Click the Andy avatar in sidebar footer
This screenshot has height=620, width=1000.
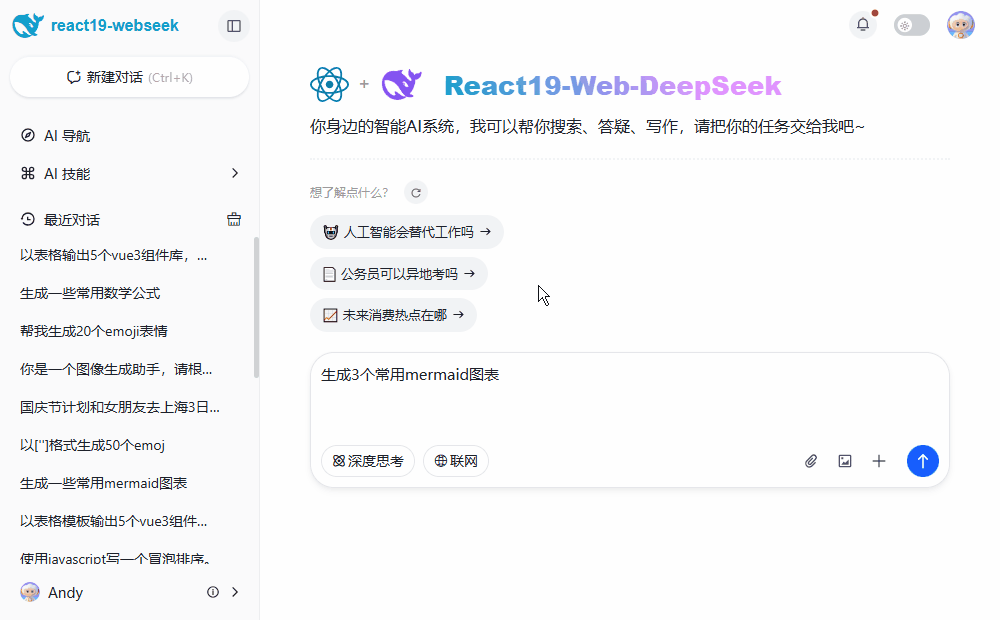tap(30, 592)
